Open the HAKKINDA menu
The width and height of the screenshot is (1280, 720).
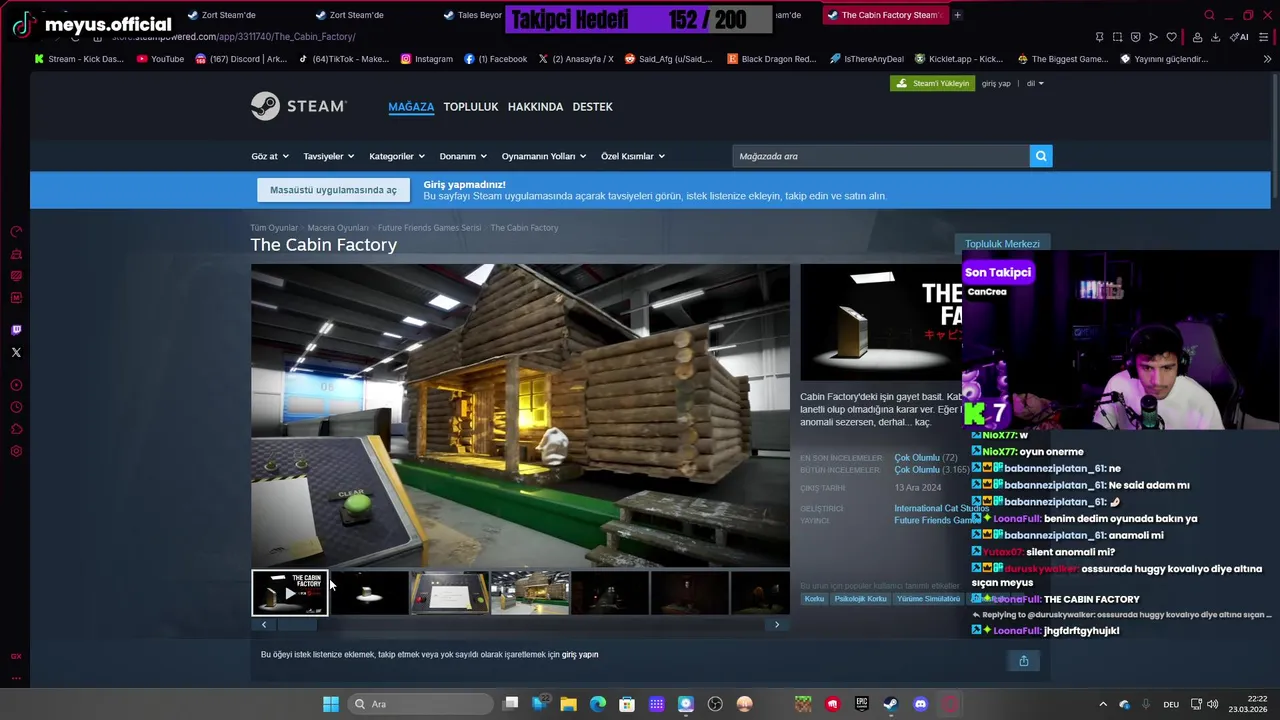tap(535, 107)
